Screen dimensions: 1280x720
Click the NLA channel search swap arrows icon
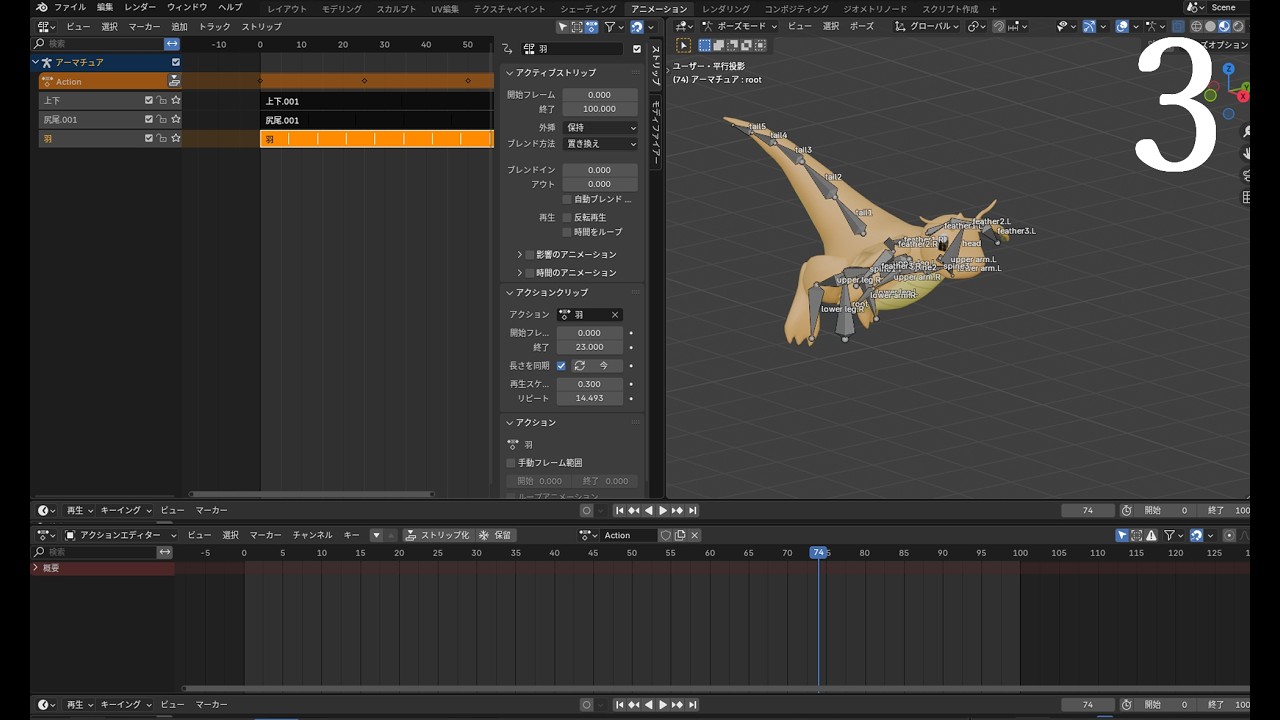tap(172, 44)
